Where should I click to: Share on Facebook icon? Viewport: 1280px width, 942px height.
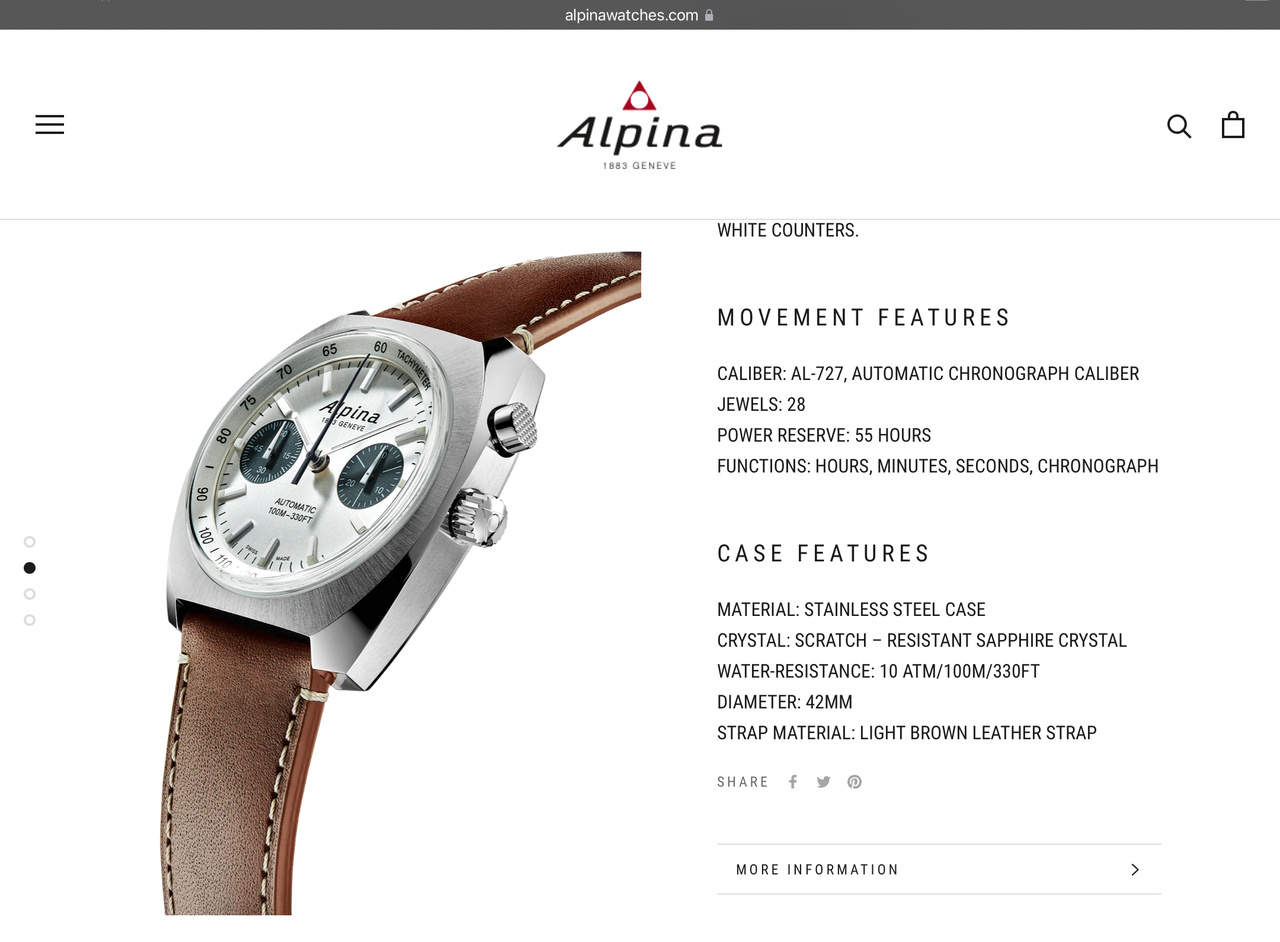793,782
